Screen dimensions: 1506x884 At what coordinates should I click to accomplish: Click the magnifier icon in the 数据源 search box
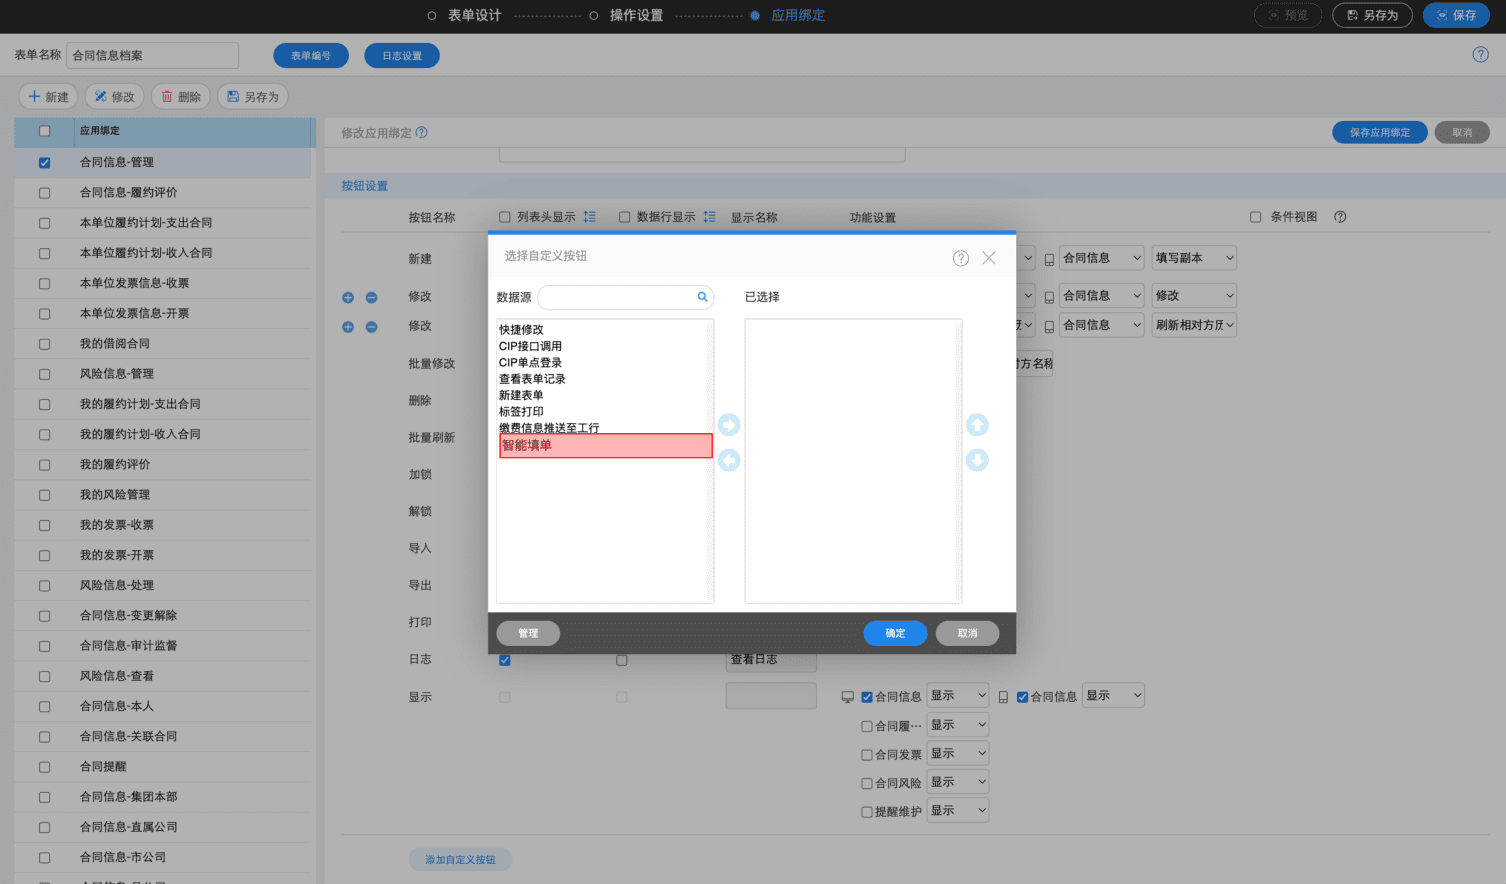703,297
